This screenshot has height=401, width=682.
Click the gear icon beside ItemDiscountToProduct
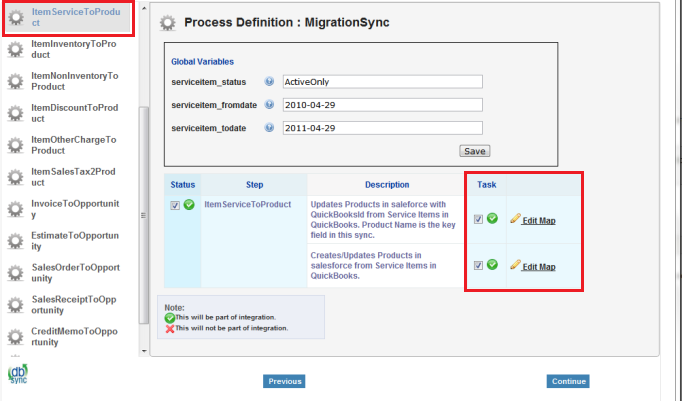click(x=16, y=113)
